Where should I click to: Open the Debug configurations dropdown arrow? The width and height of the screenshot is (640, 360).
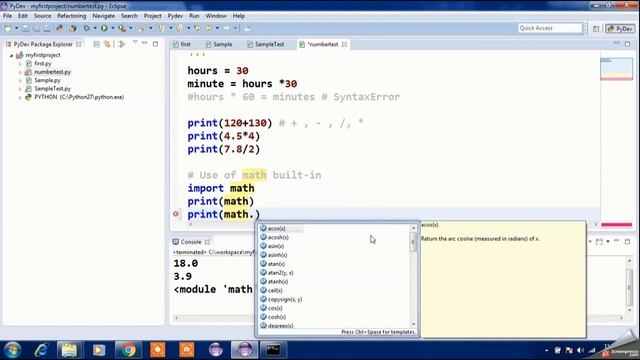tap(95, 28)
